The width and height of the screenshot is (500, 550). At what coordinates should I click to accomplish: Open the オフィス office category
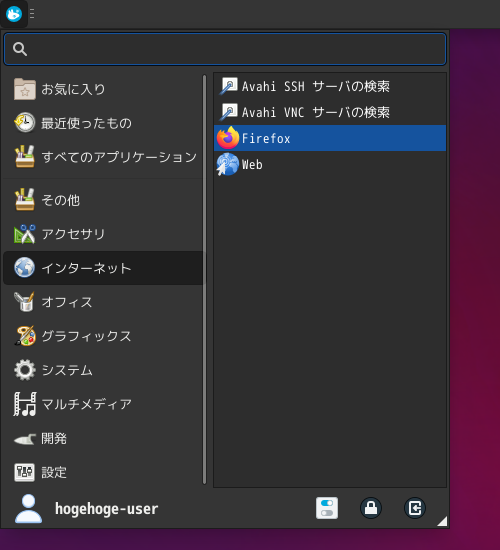tap(103, 302)
